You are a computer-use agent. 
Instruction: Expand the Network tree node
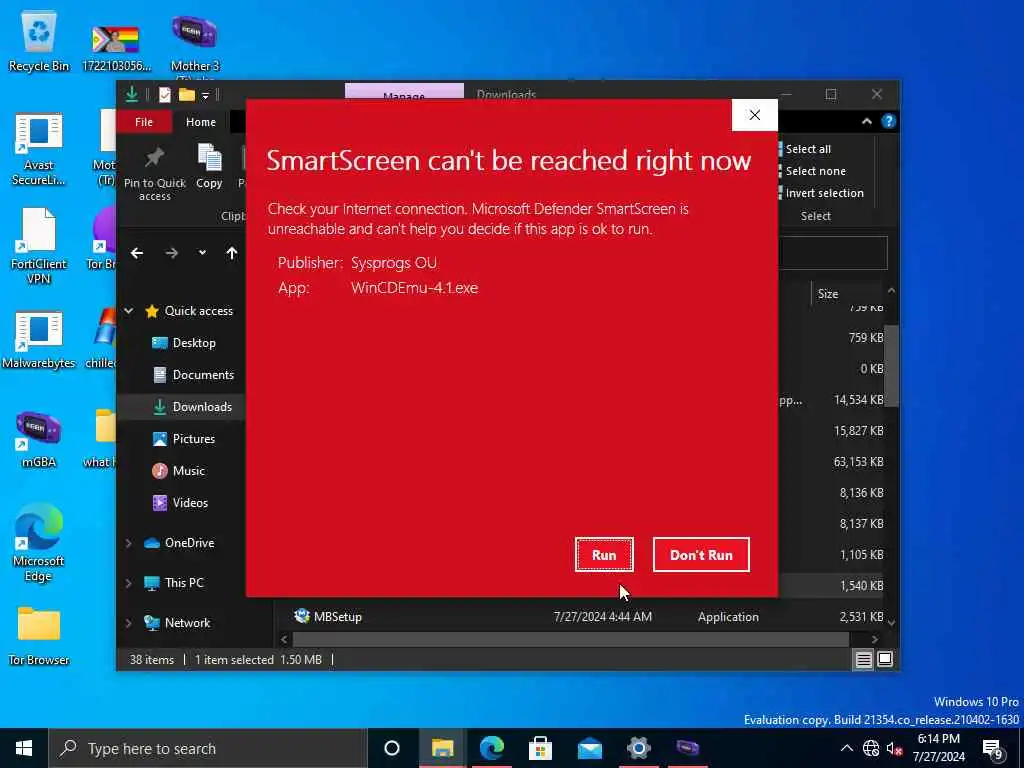click(x=129, y=623)
